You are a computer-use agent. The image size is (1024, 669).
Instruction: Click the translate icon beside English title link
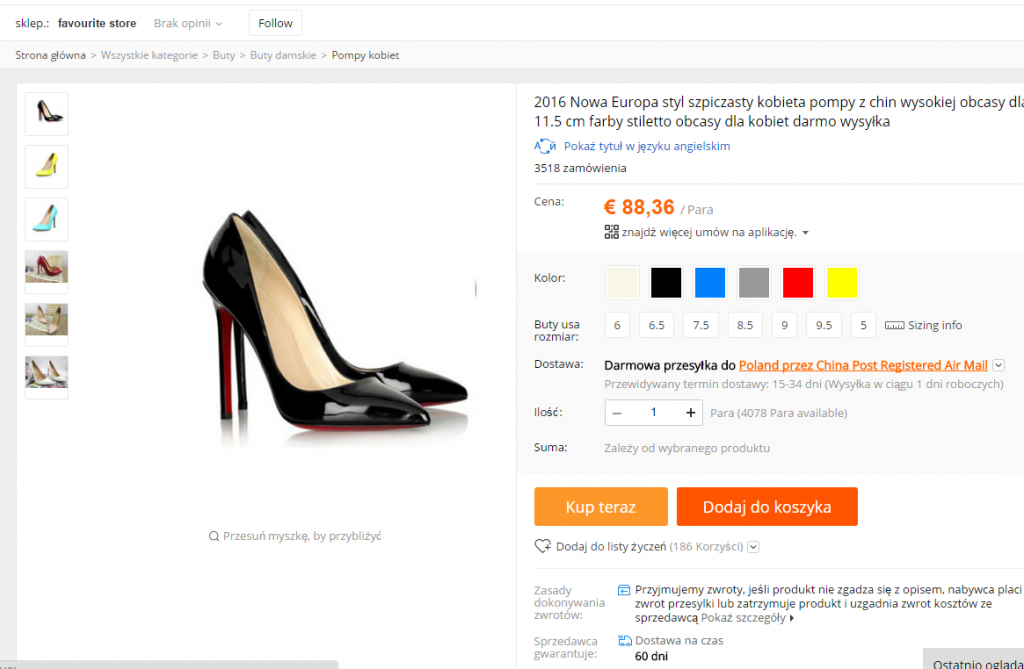point(544,146)
